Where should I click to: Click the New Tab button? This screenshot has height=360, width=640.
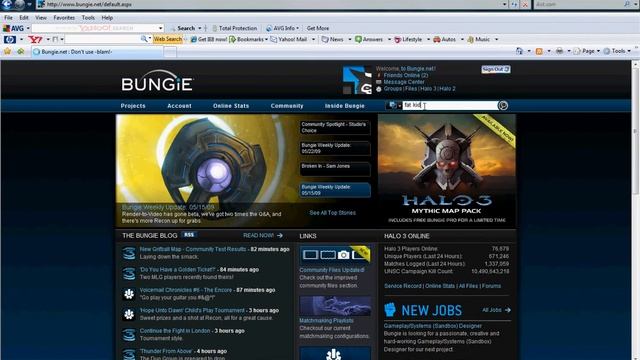tap(170, 52)
